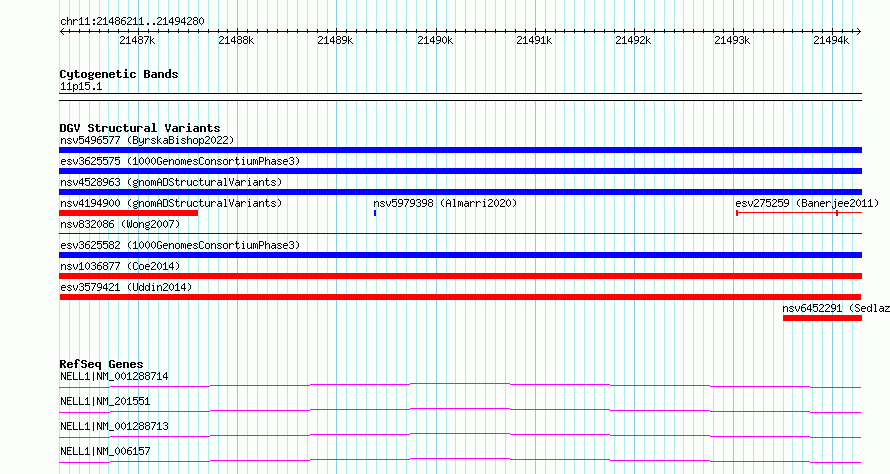Click nsv1036877 (Coe2014) label

120,266
